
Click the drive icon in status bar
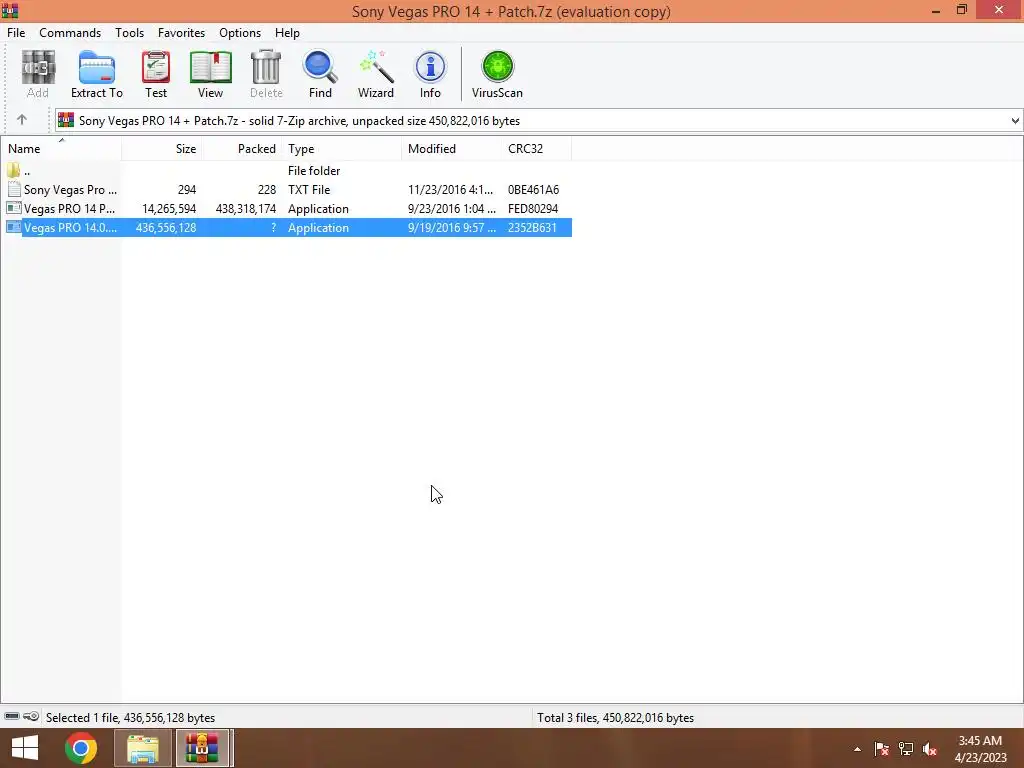click(12, 716)
